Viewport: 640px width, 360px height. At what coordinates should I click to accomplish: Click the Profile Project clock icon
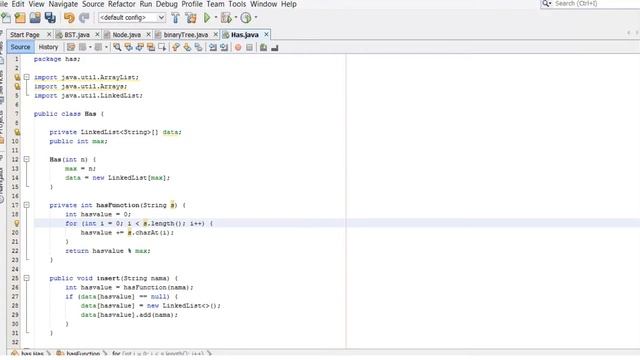[x=246, y=18]
